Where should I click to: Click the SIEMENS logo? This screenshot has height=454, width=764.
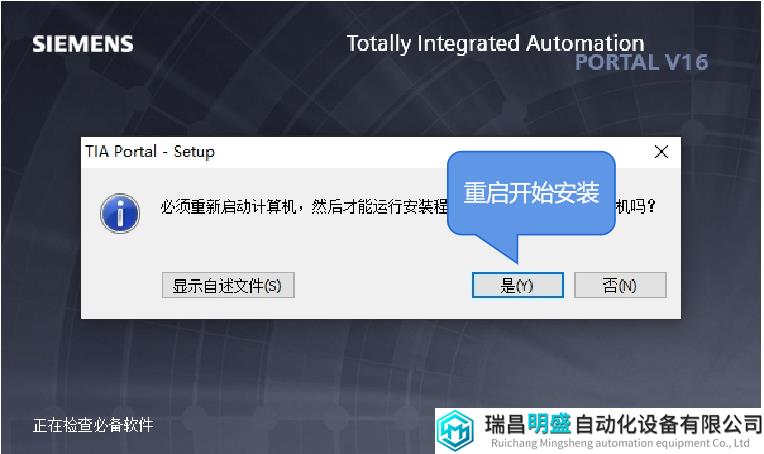click(83, 44)
